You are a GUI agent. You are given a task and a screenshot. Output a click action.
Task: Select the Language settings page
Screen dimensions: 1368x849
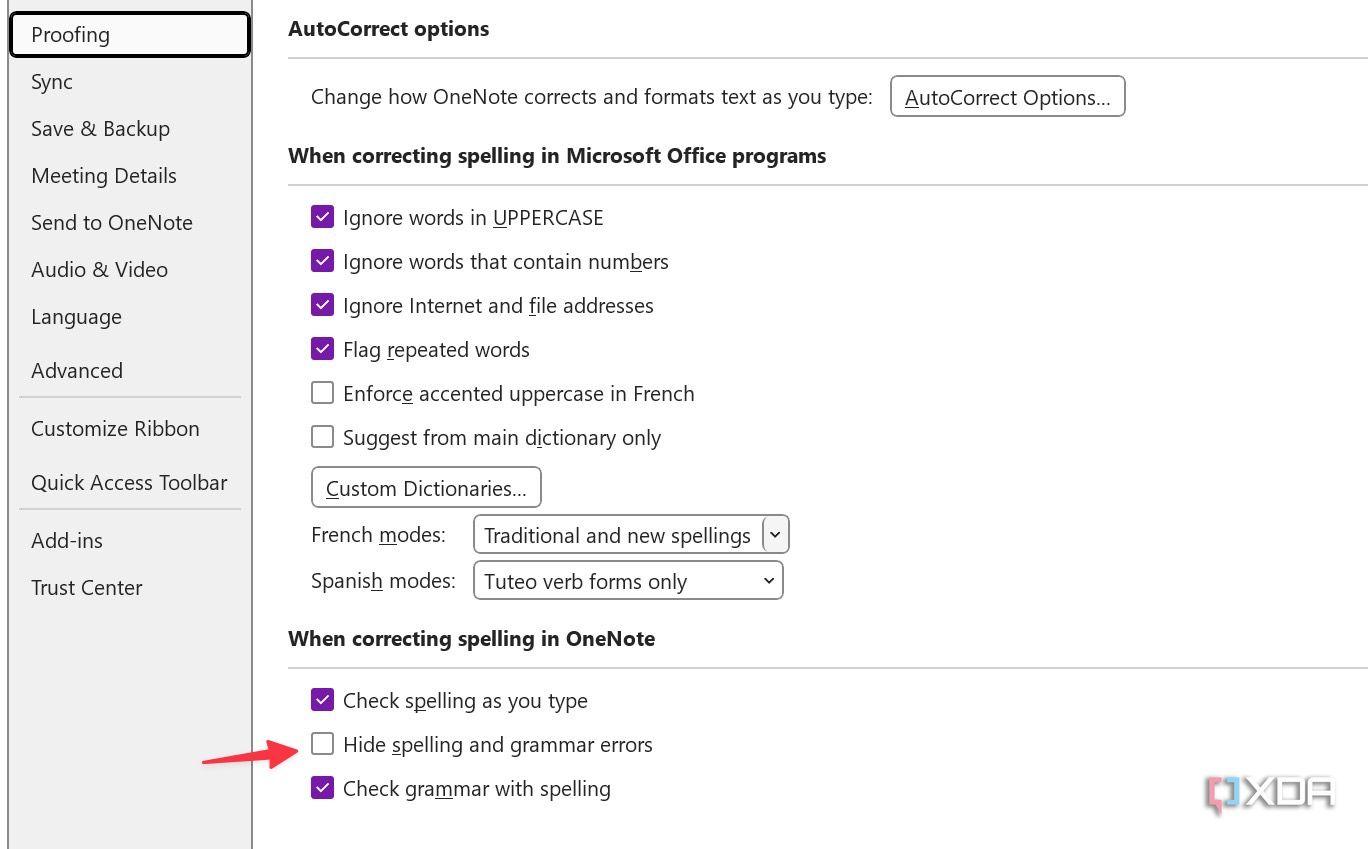click(x=76, y=316)
